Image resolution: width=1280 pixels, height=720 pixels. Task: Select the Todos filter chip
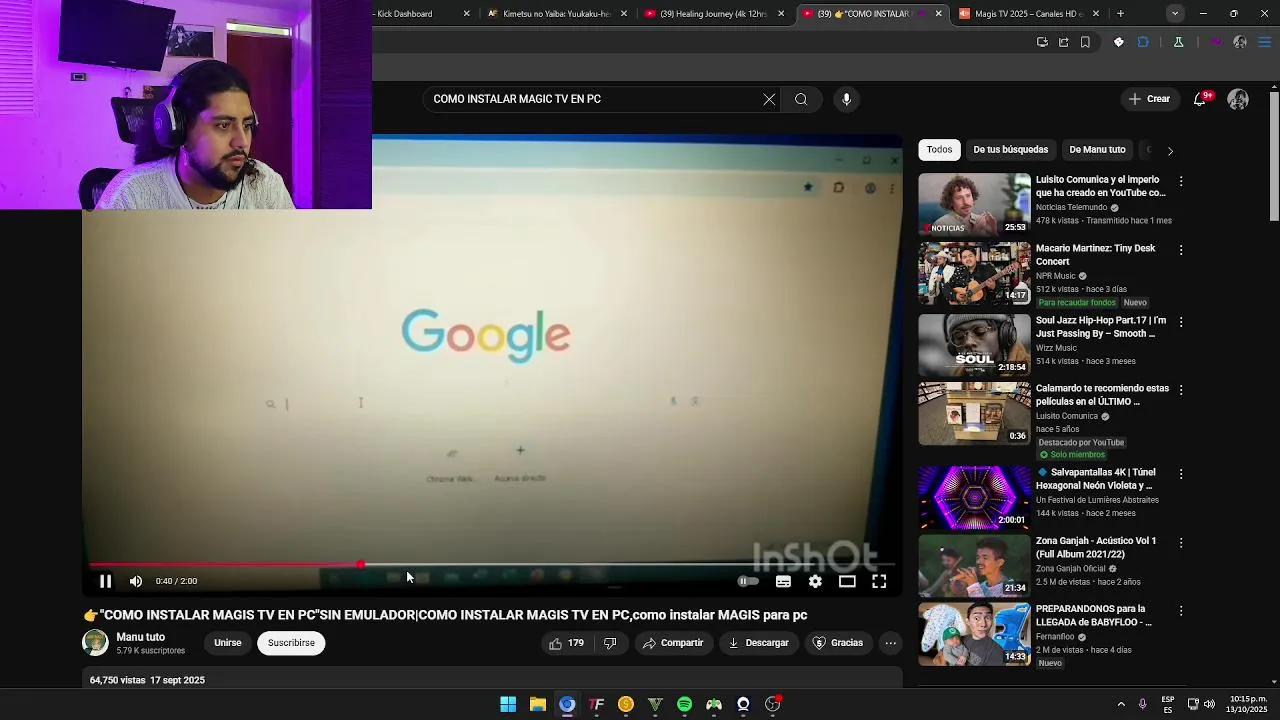pyautogui.click(x=939, y=150)
